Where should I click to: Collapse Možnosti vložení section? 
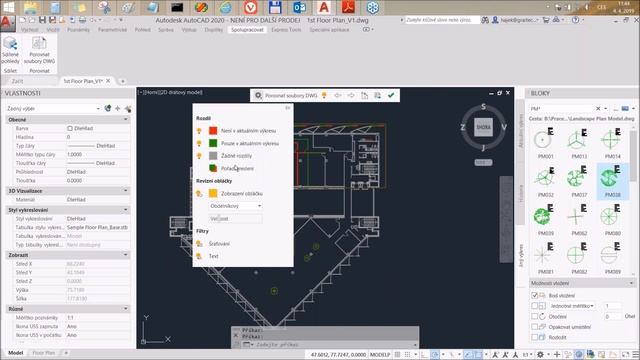[631, 283]
